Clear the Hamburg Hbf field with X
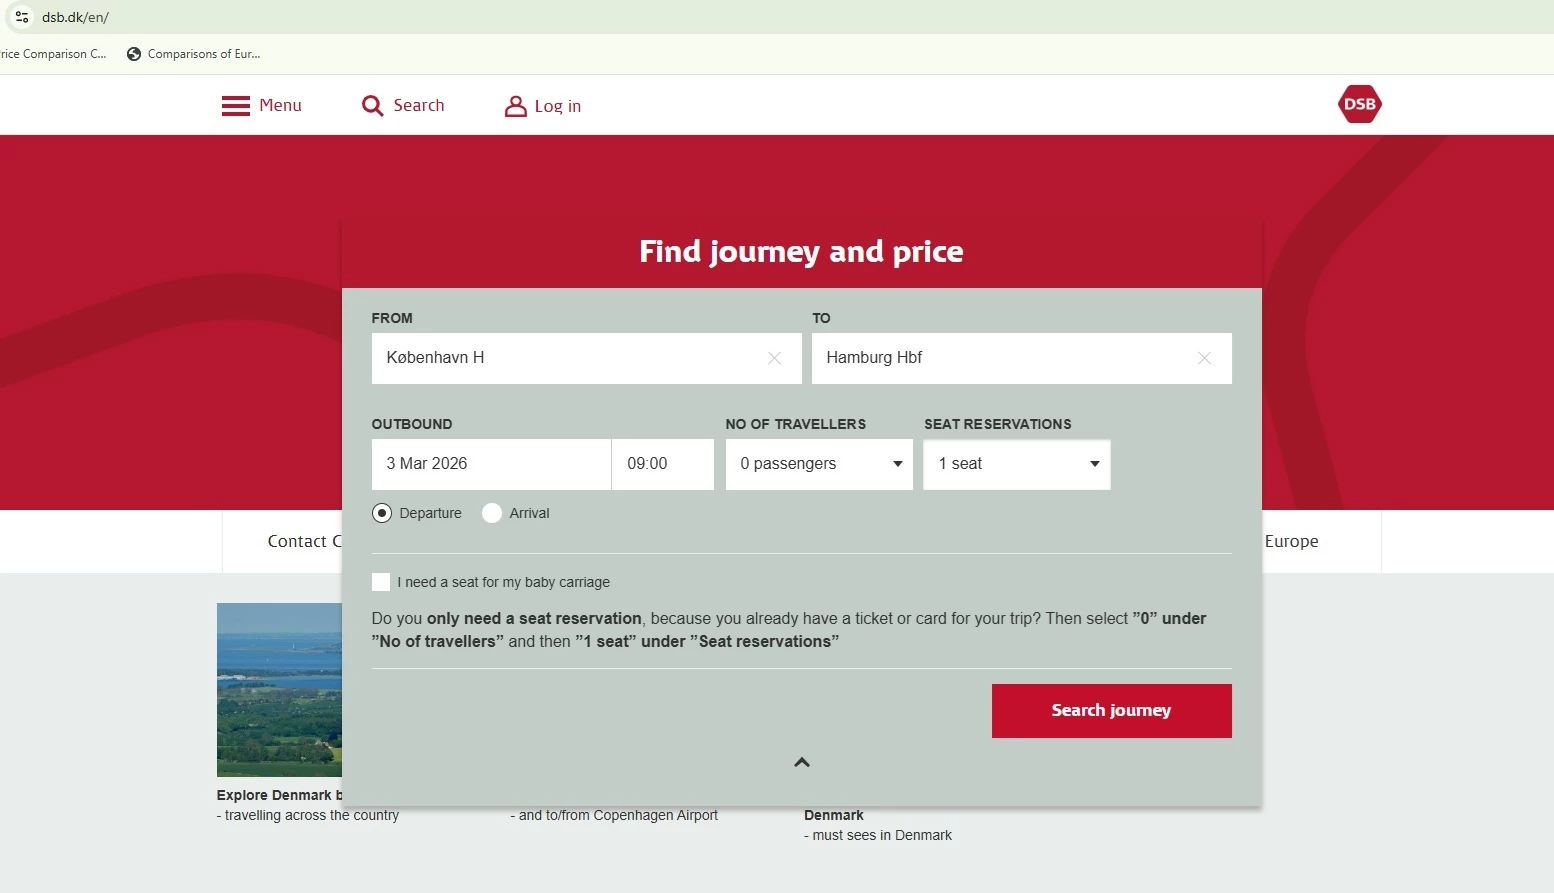 [x=1204, y=358]
